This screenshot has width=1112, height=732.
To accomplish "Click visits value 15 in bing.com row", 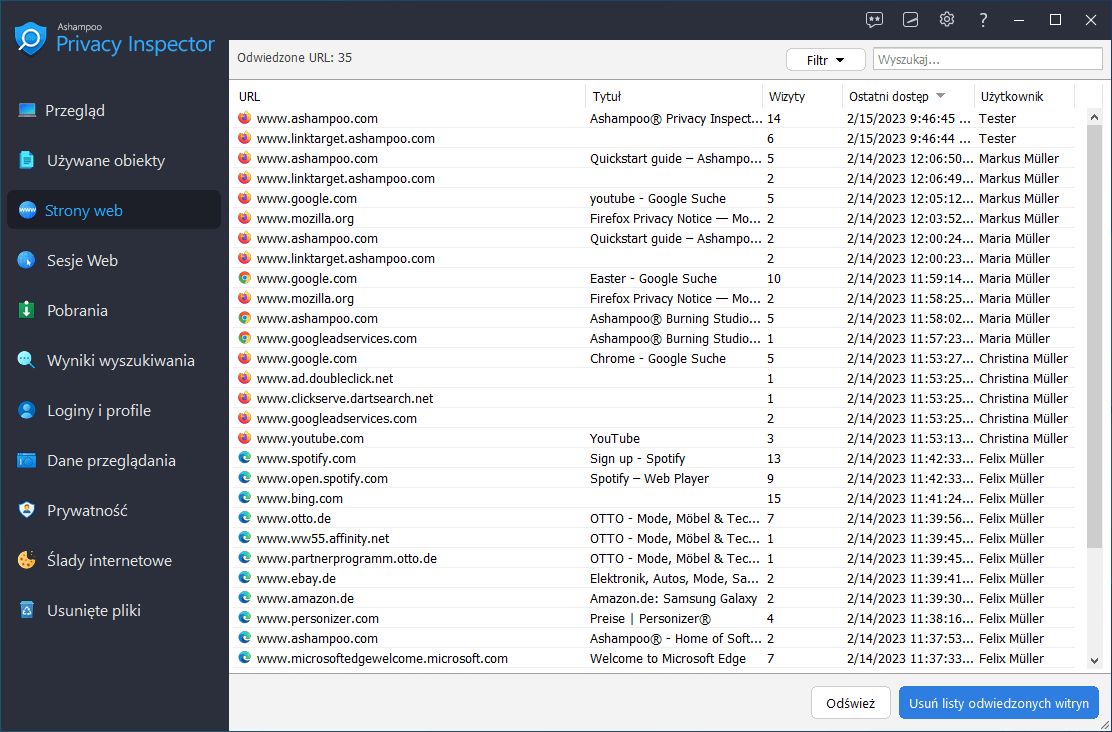I will coord(774,498).
